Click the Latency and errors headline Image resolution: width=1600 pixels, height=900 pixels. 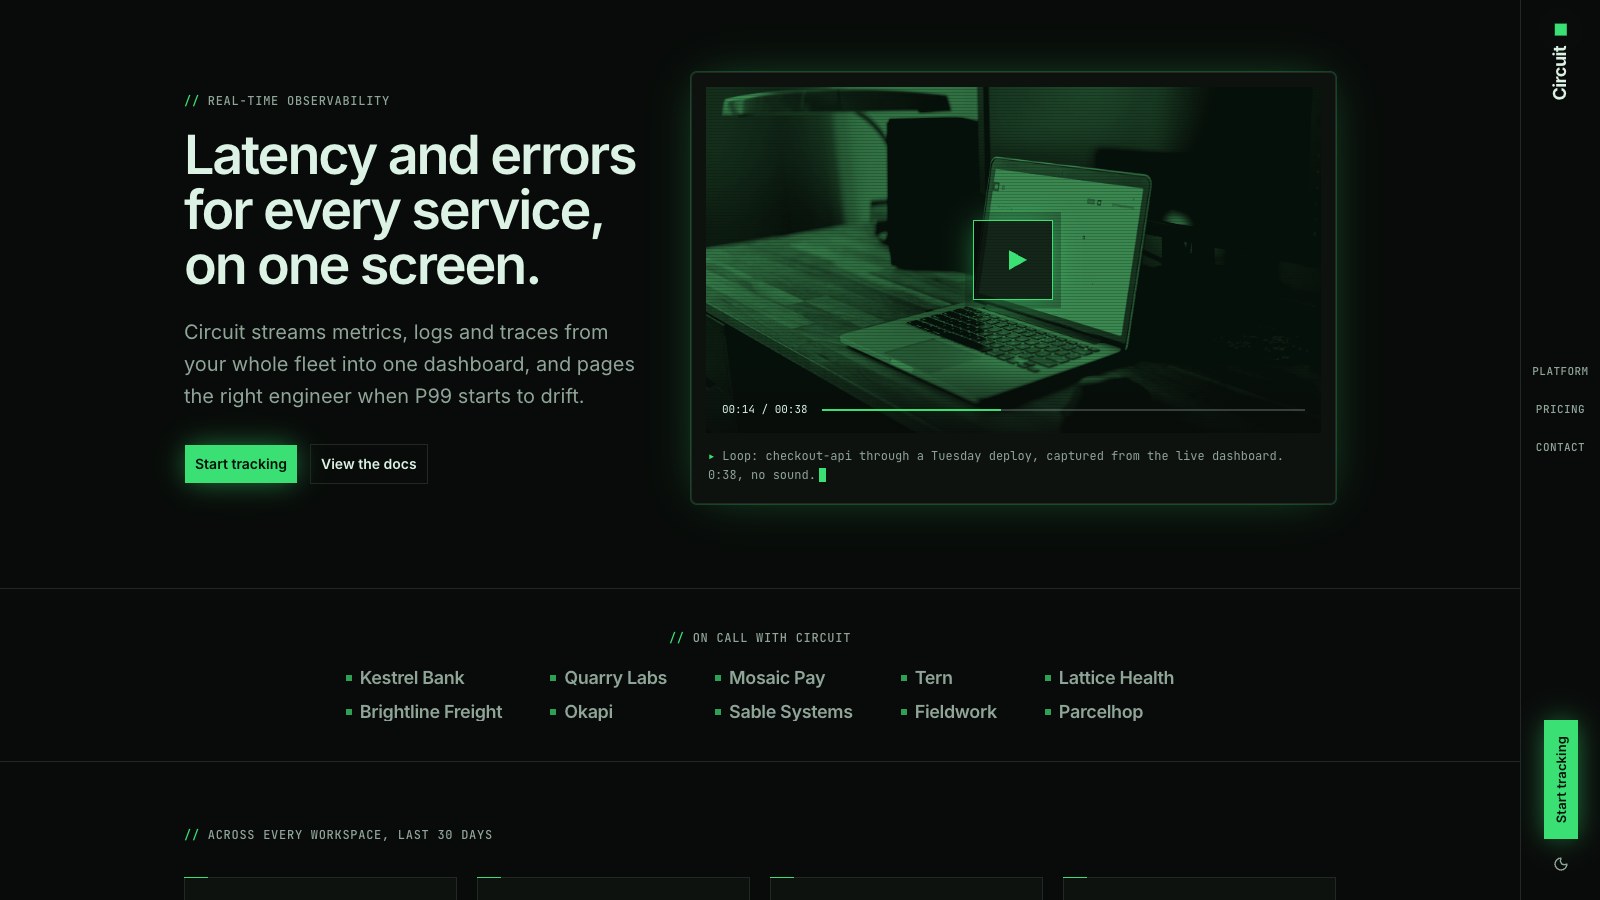click(410, 211)
